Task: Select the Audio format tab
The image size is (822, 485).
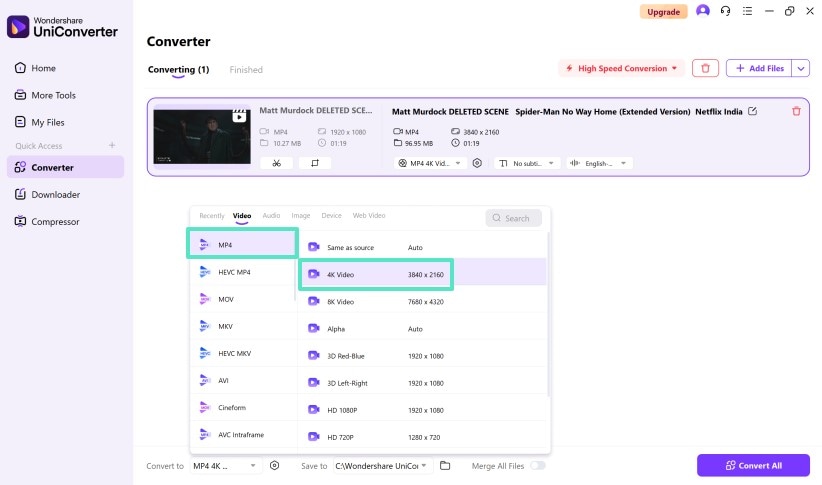Action: [271, 215]
